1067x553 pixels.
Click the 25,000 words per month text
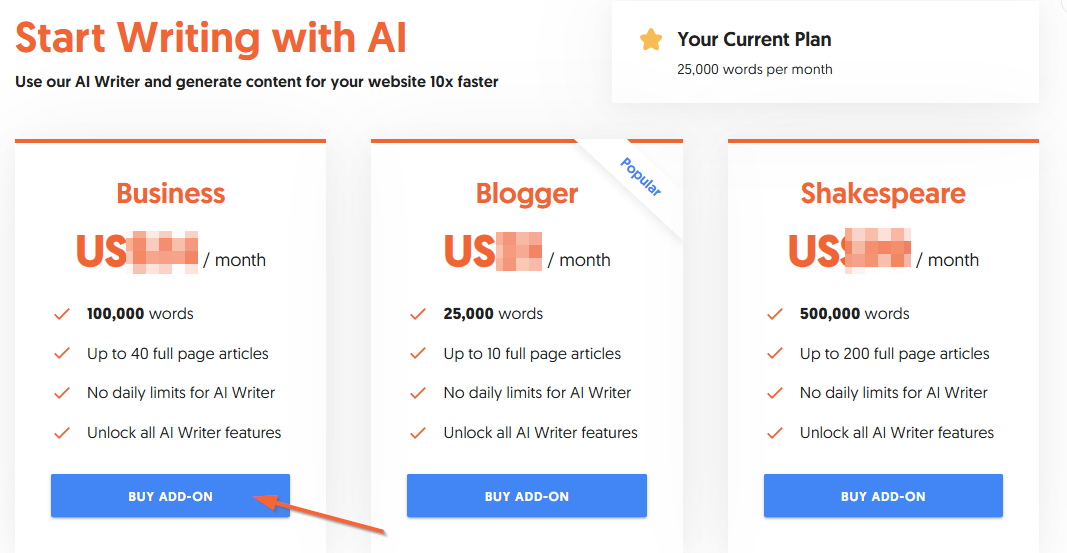(x=755, y=70)
